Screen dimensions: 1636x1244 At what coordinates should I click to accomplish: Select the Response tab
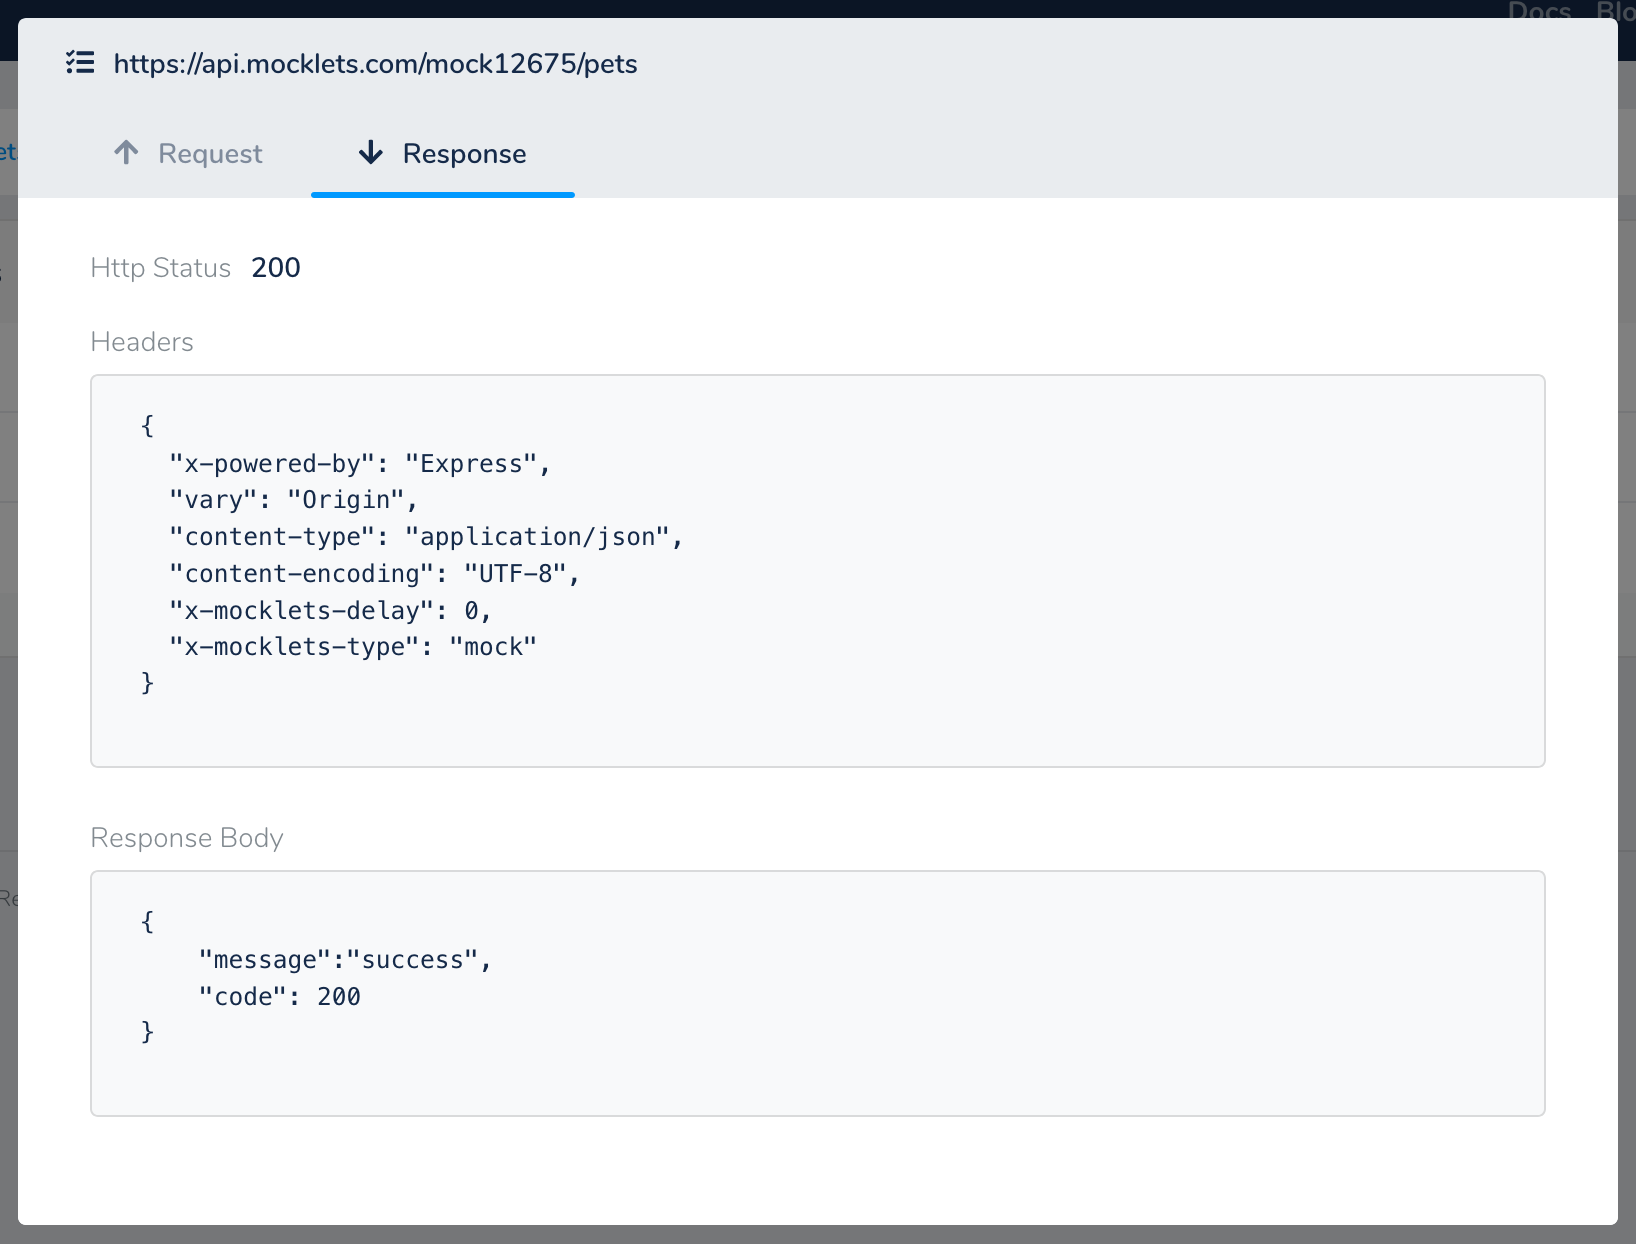[442, 153]
